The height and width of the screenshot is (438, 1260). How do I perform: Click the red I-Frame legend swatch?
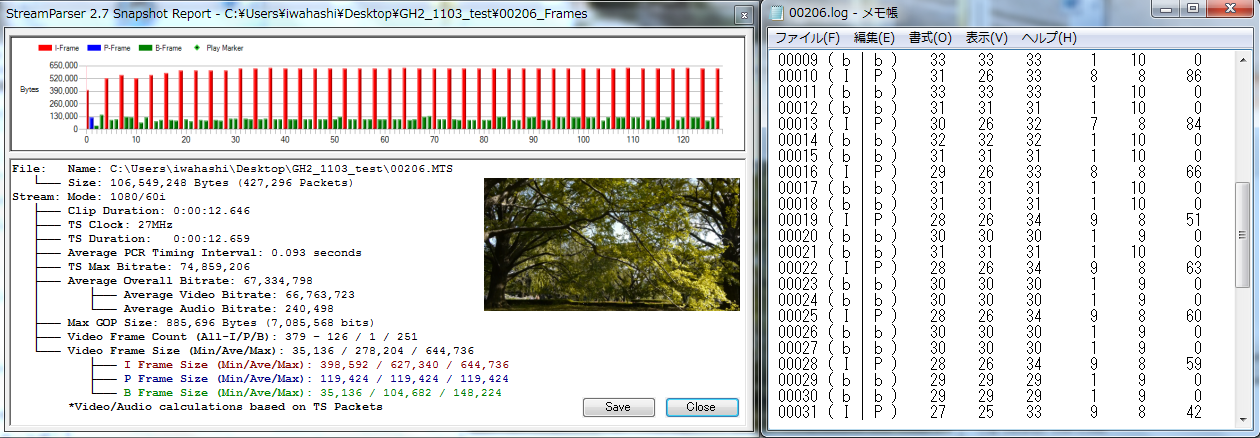[x=44, y=47]
